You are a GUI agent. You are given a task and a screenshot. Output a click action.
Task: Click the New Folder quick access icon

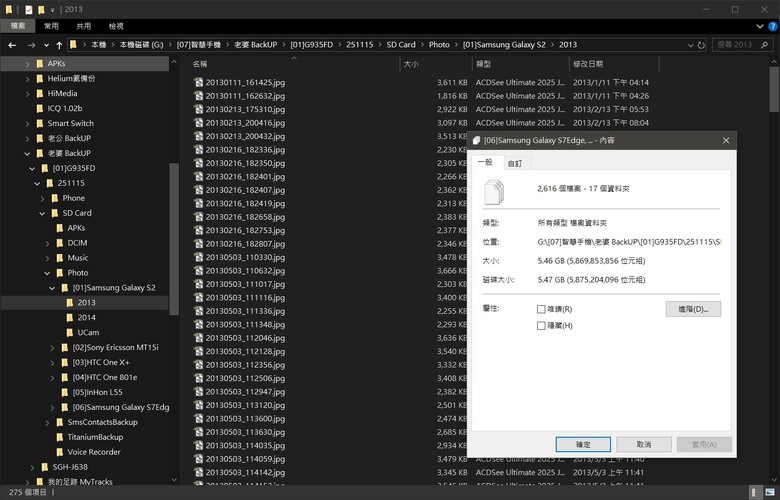coord(41,9)
